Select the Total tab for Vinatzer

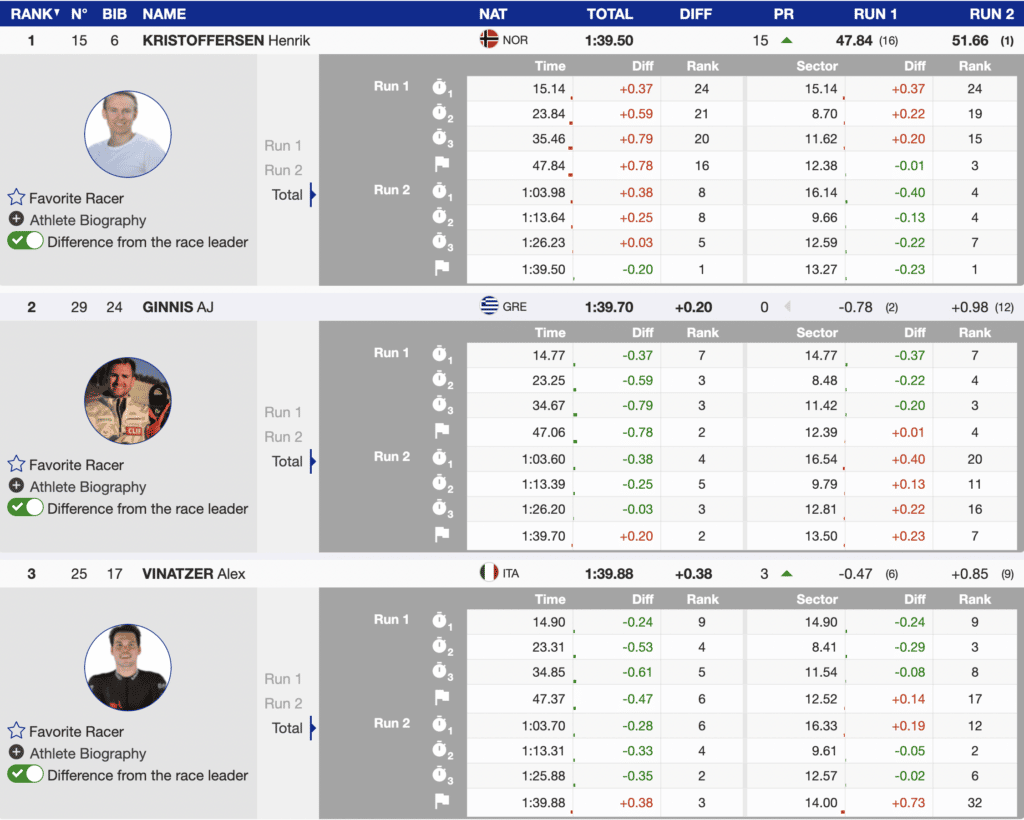(287, 728)
